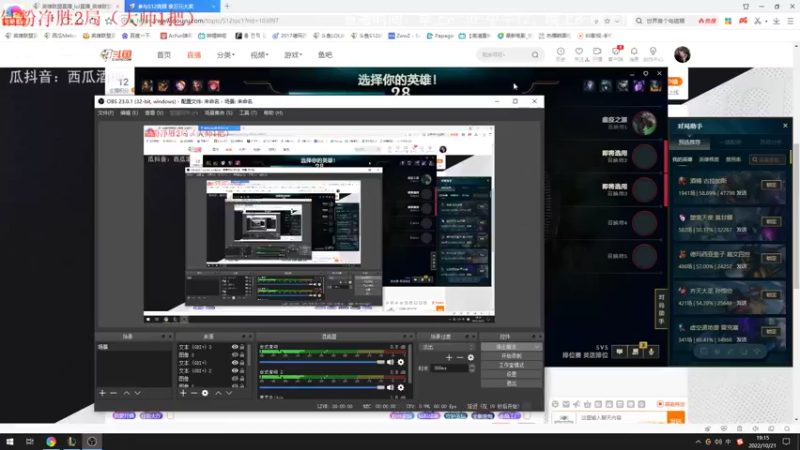Viewport: 800px width, 450px height.
Task: Toggle lock on 文本 (GDI+) 3 source
Action: 242,347
